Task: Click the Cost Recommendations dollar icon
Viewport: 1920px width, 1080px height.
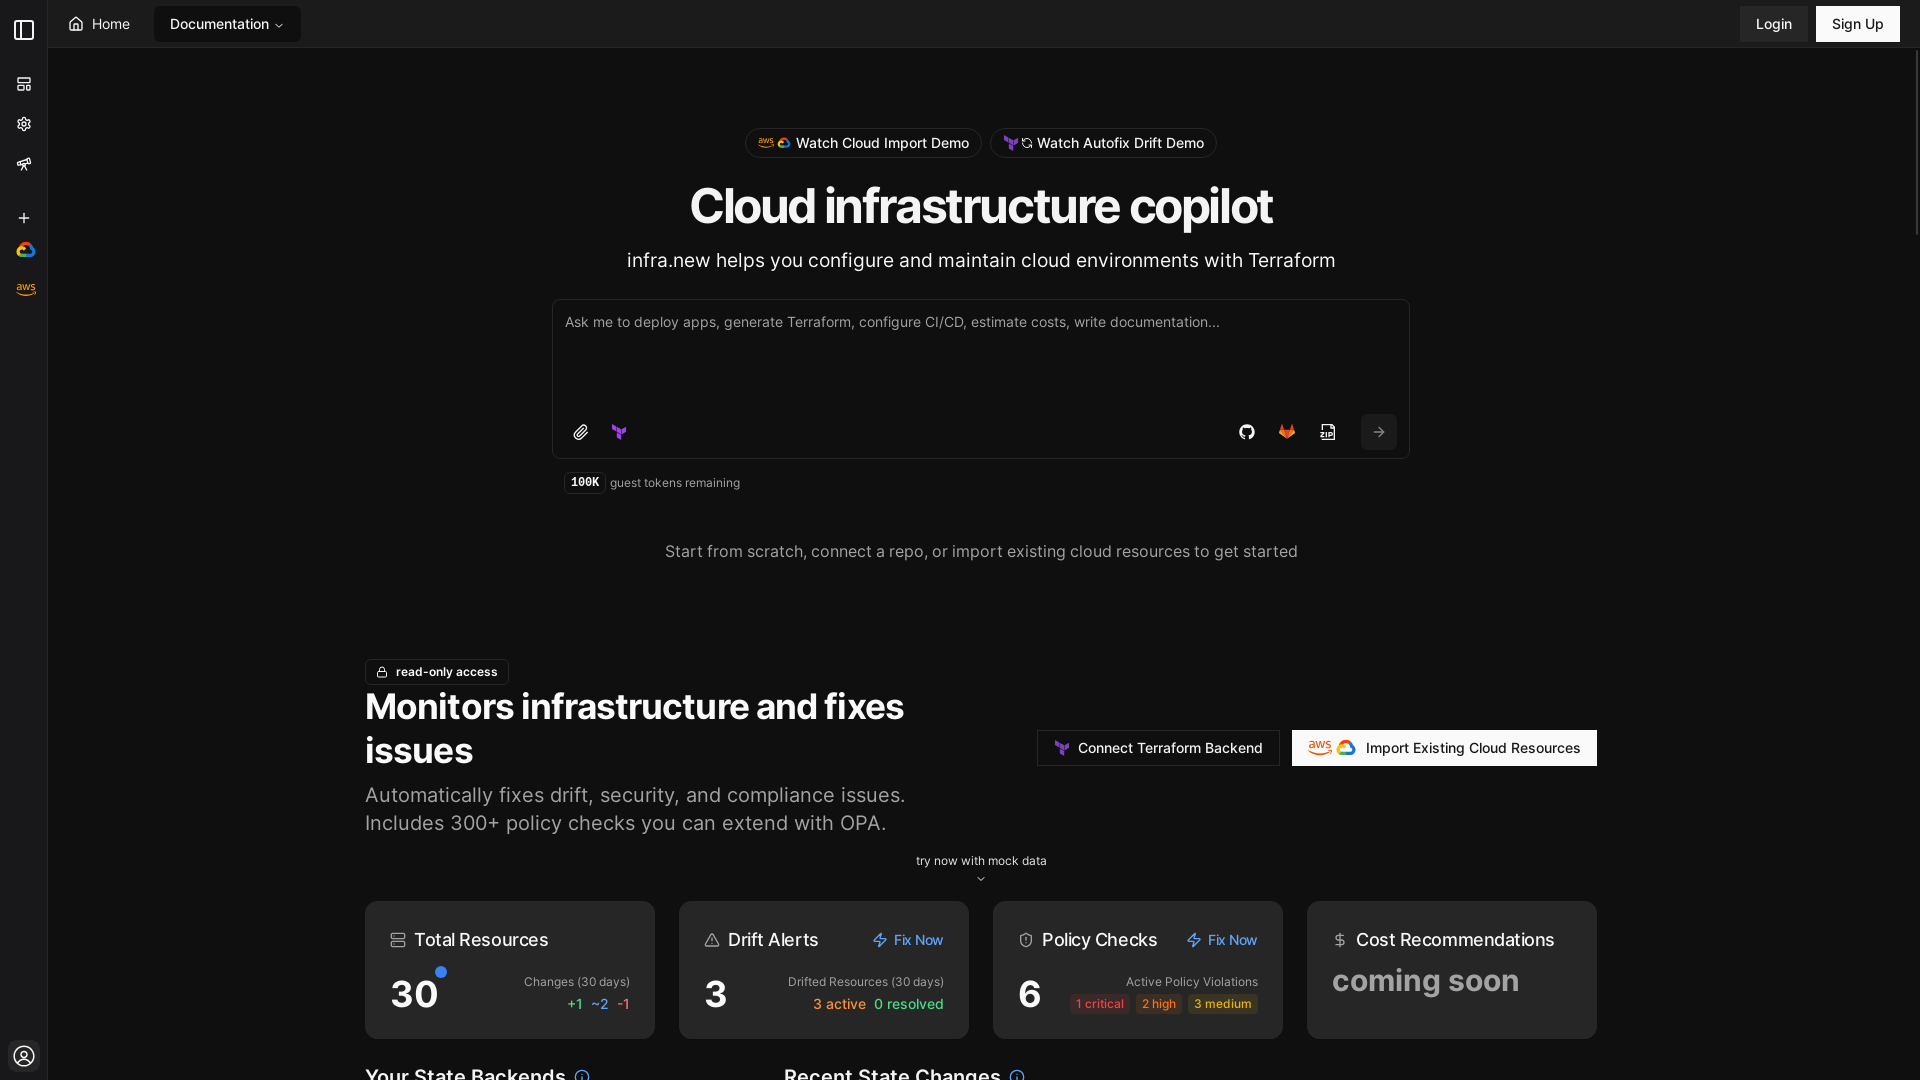Action: coord(1340,940)
